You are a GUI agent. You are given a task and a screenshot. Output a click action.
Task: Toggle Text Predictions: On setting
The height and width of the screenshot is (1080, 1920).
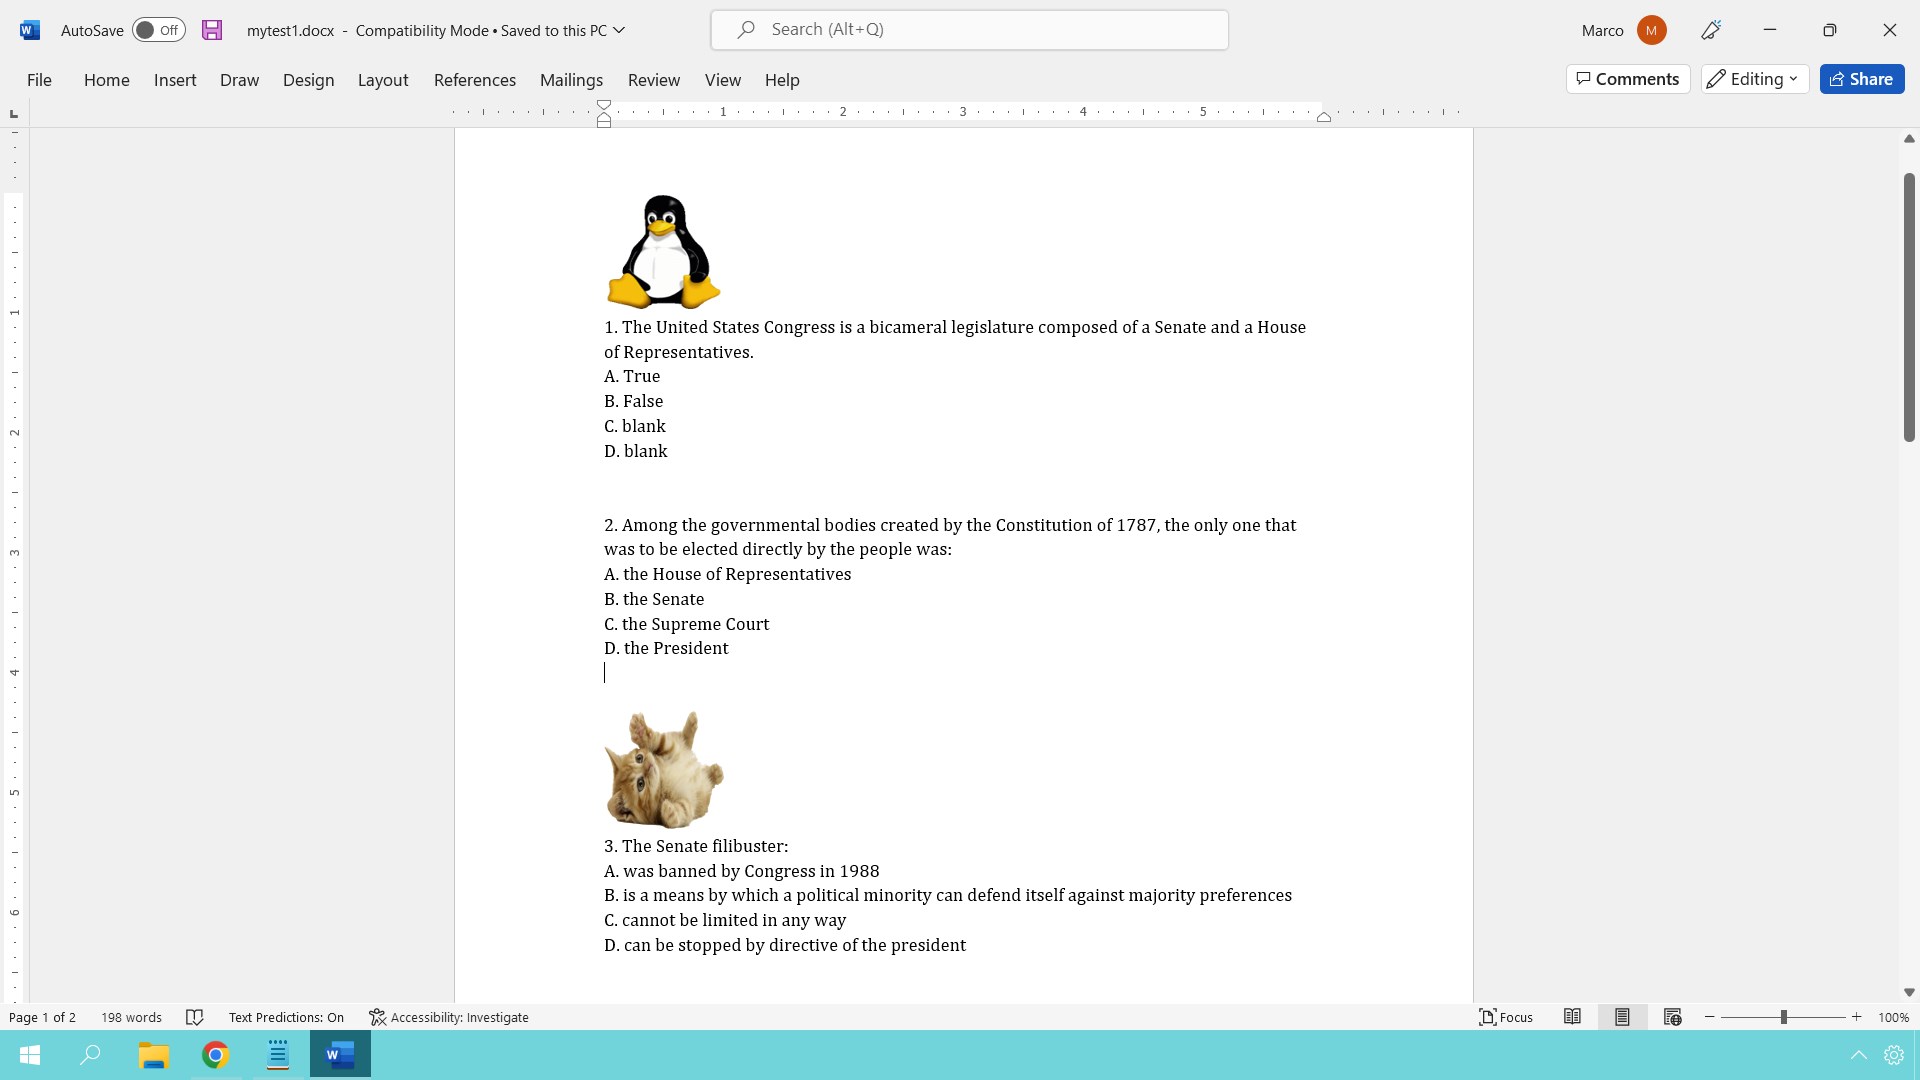coord(286,1017)
